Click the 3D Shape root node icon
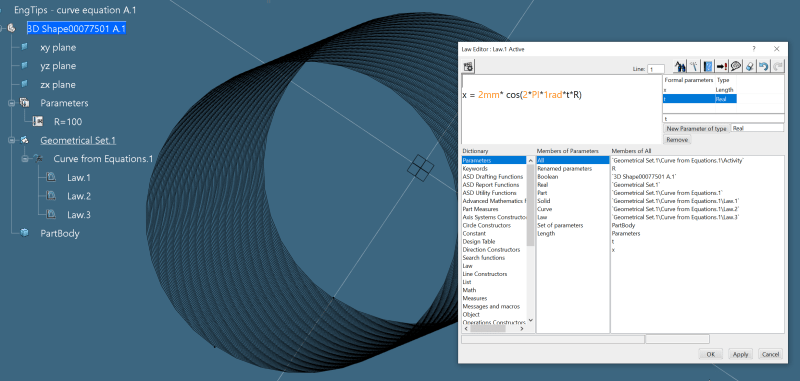 coord(11,29)
